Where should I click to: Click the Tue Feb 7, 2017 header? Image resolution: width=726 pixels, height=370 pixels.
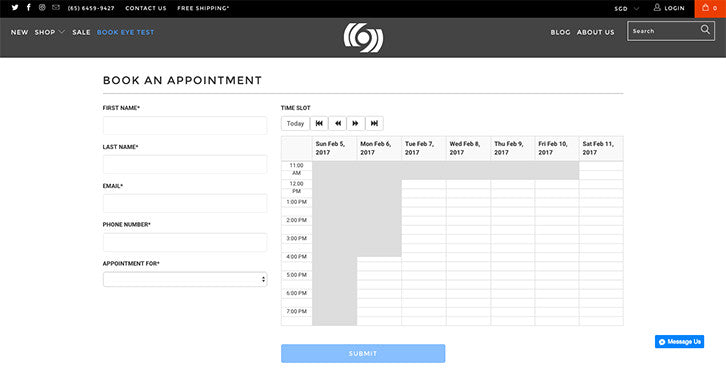point(424,148)
